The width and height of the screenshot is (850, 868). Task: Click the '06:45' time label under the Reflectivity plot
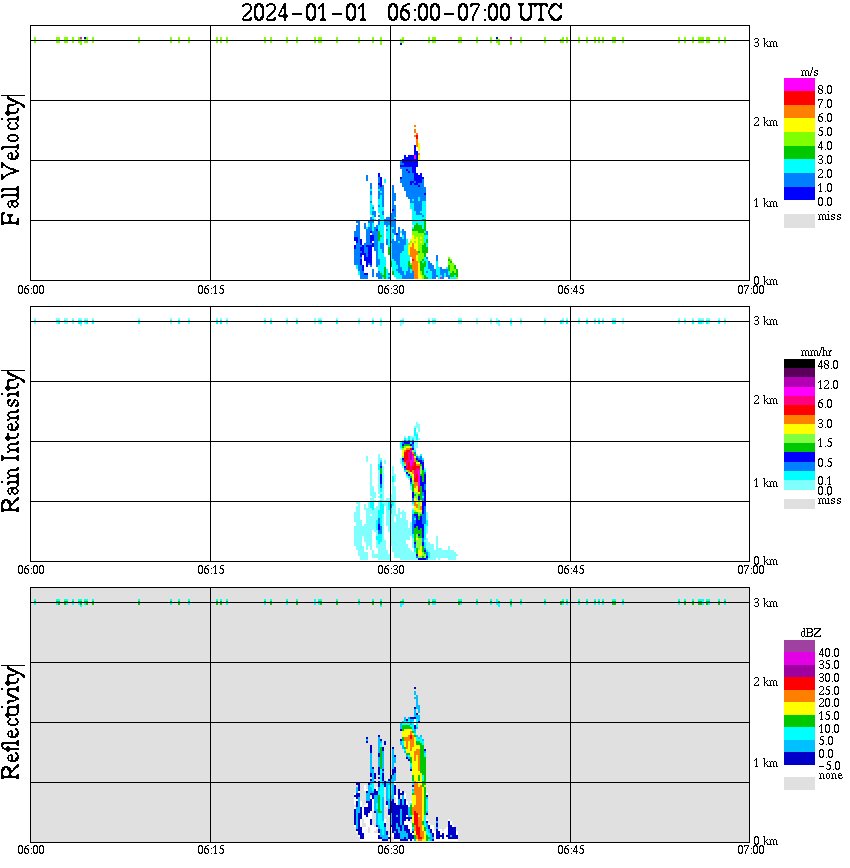(x=571, y=850)
